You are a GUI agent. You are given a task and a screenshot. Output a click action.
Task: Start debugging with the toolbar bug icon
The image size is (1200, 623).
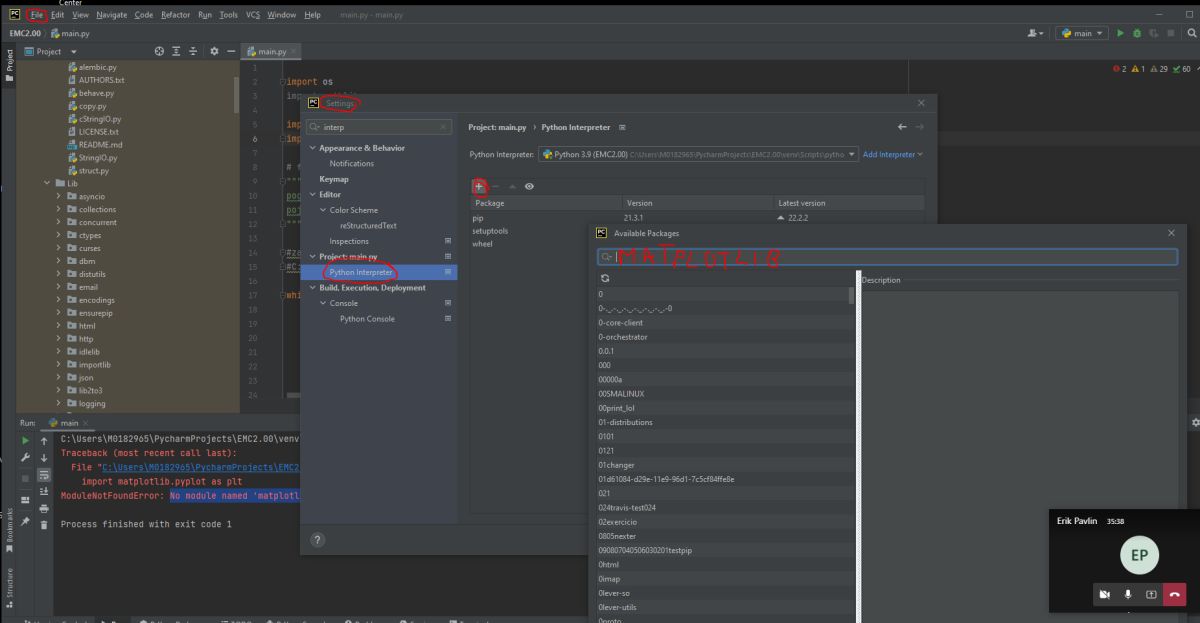(x=1136, y=33)
